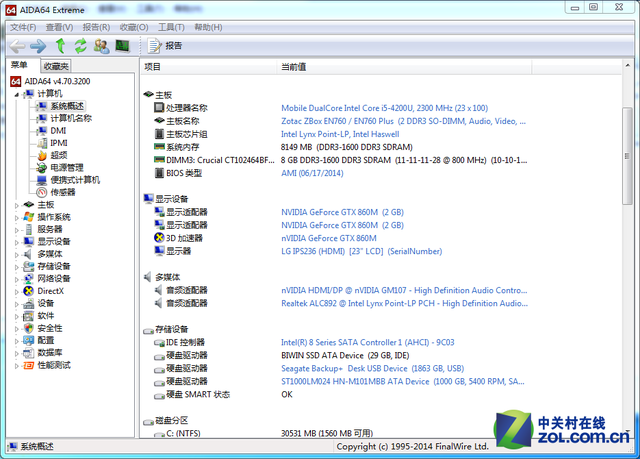
Task: Open the Realtek ALC892 audio adapter link
Action: click(x=404, y=303)
